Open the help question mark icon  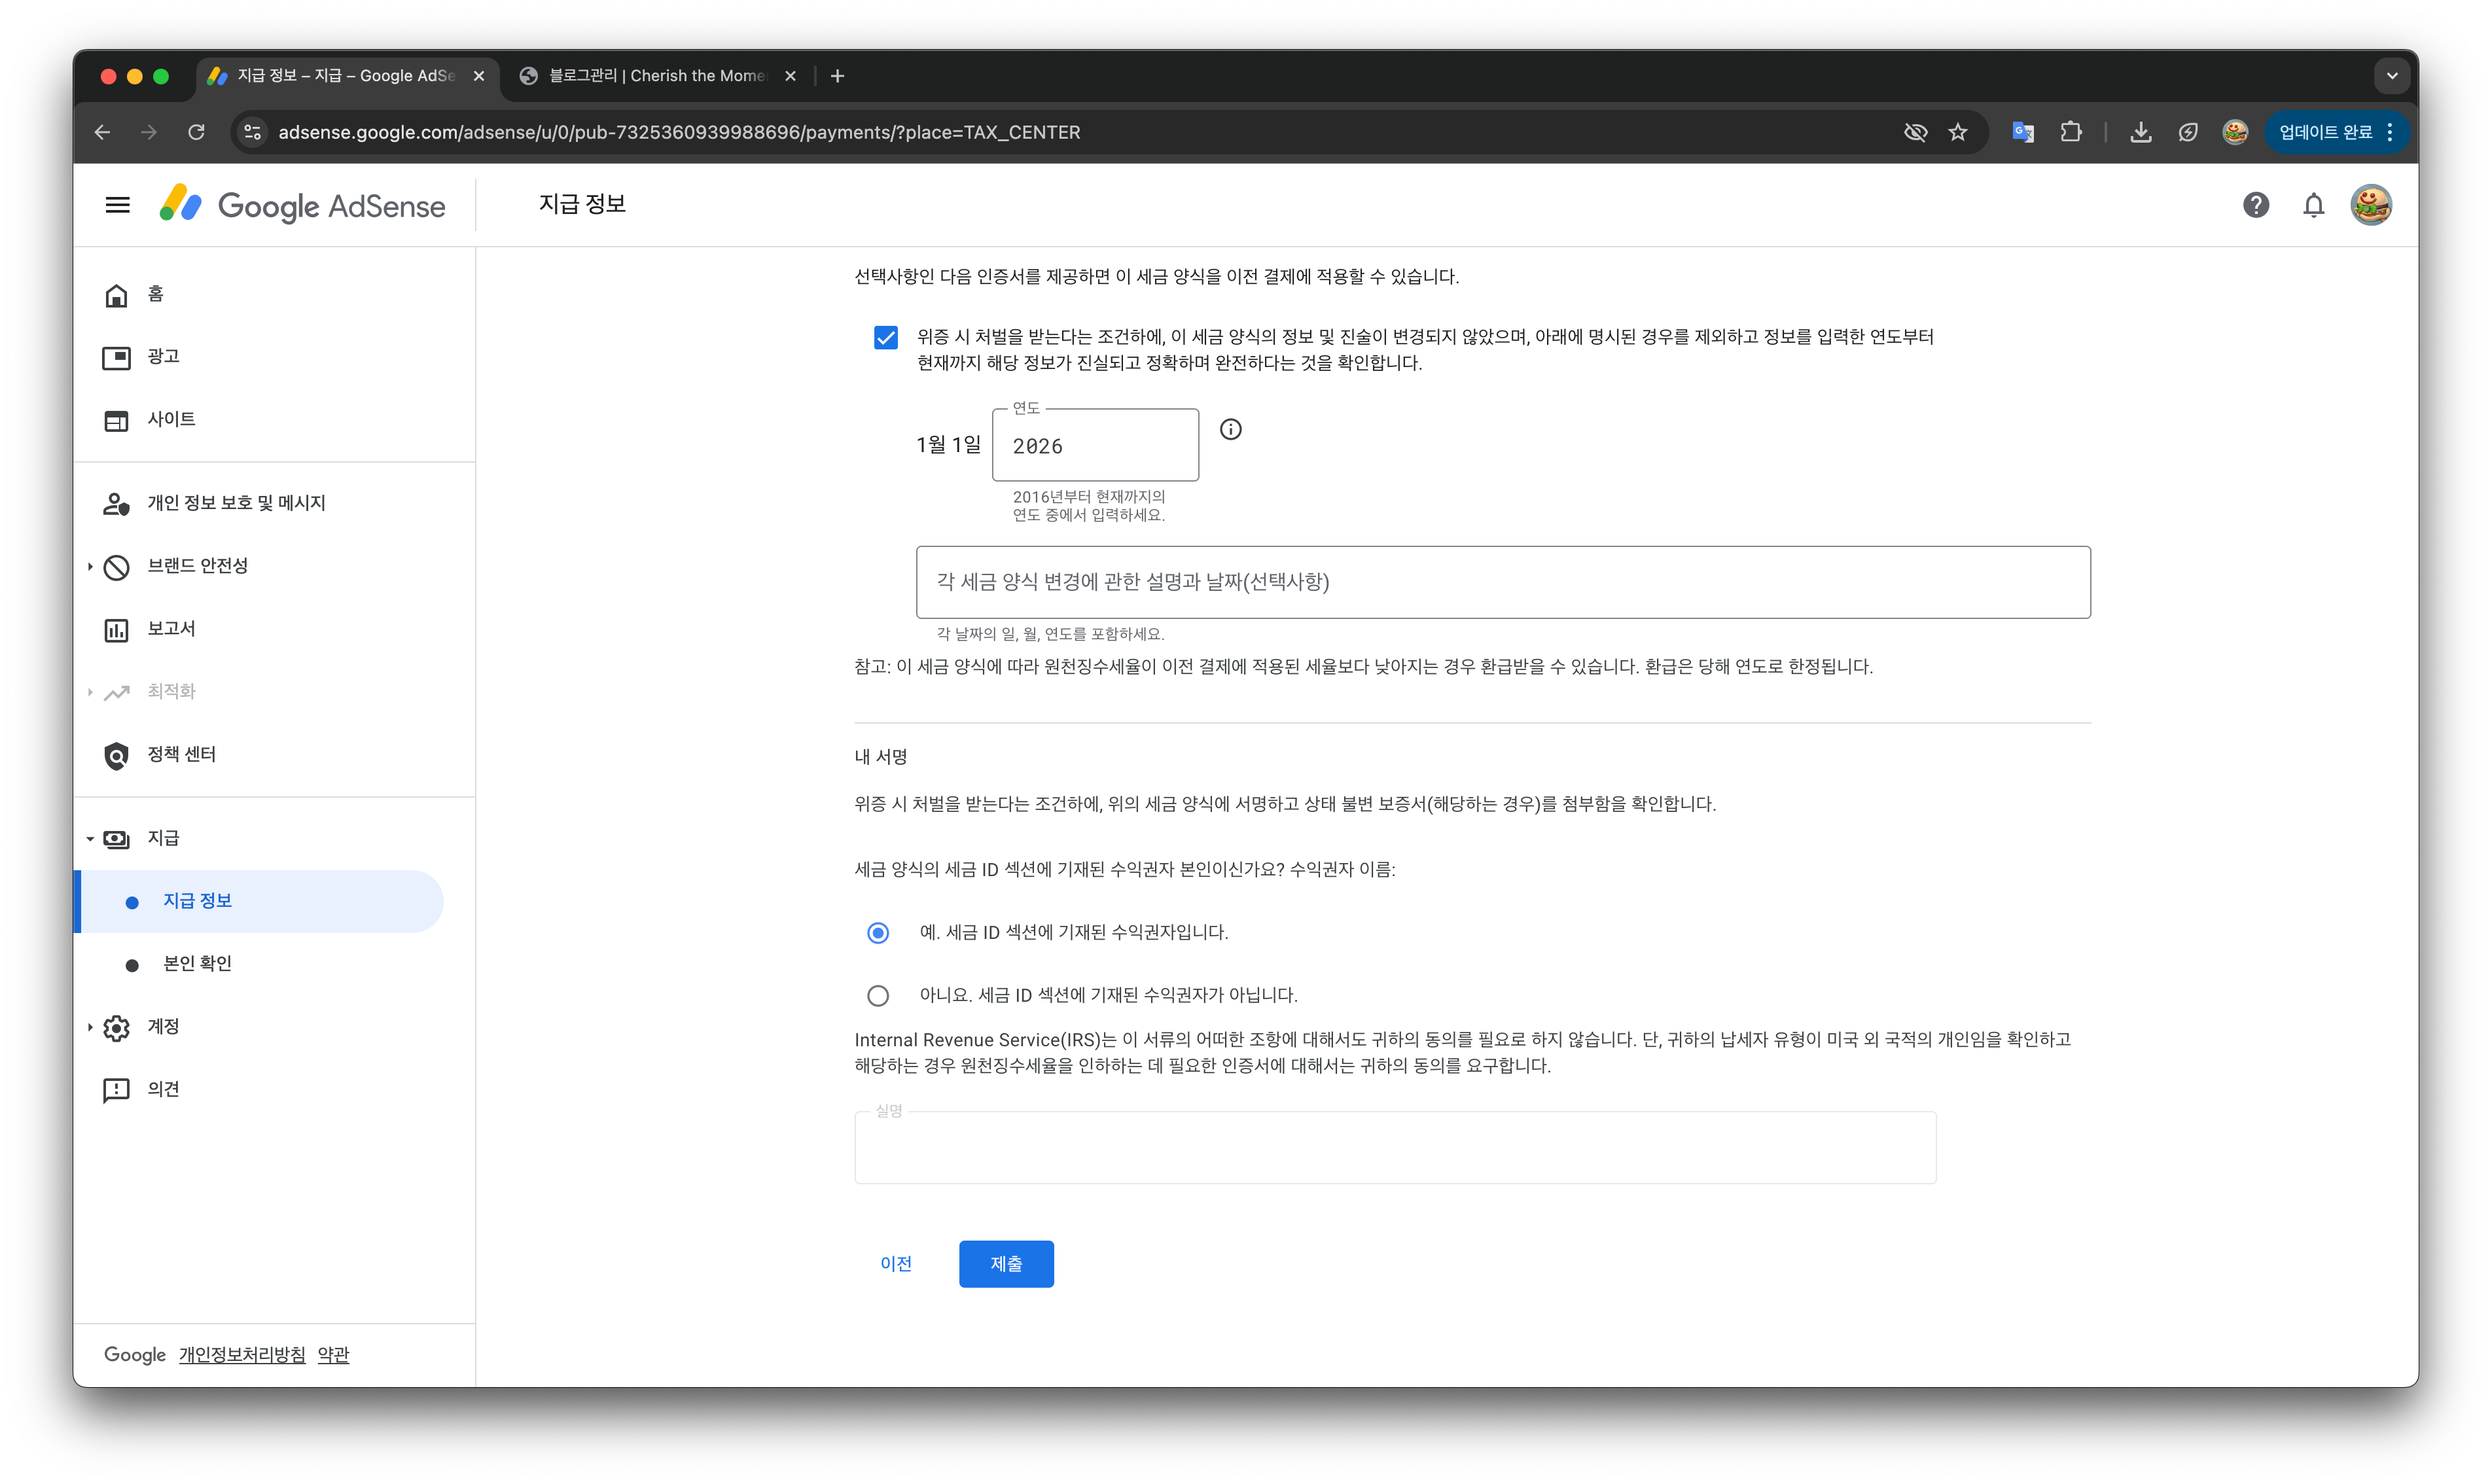pyautogui.click(x=2255, y=205)
